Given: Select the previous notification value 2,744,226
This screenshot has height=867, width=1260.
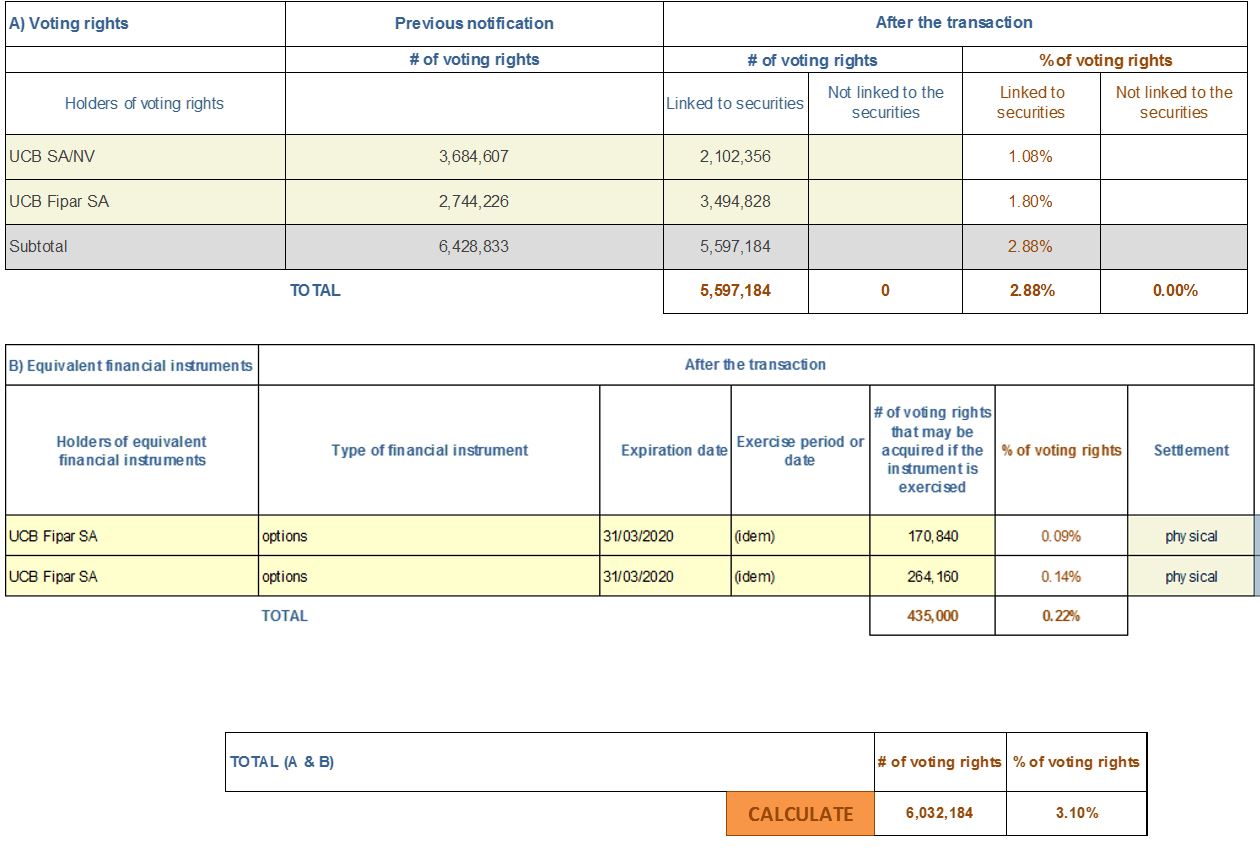Looking at the screenshot, I should pyautogui.click(x=474, y=202).
